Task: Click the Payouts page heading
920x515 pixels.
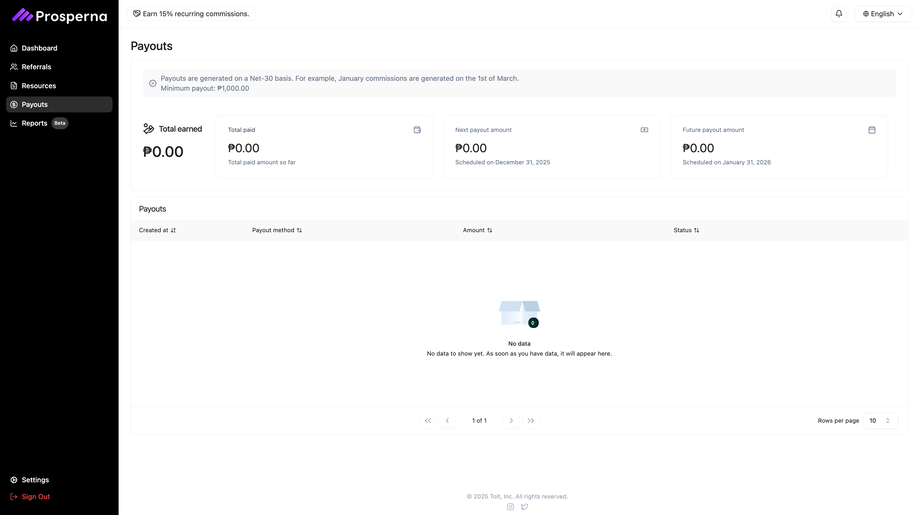Action: coord(151,46)
